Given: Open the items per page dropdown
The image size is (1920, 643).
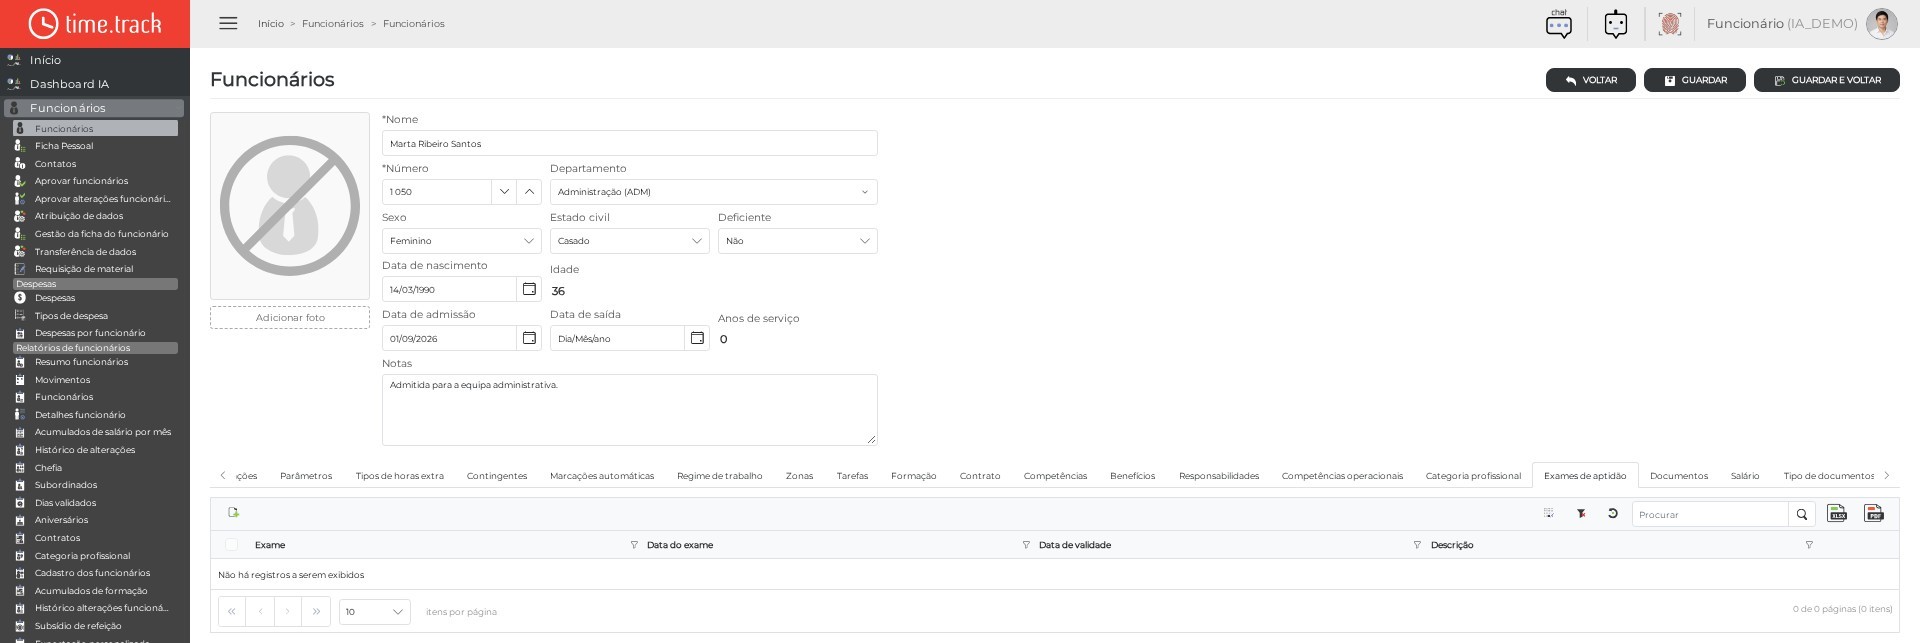Looking at the screenshot, I should tap(375, 612).
